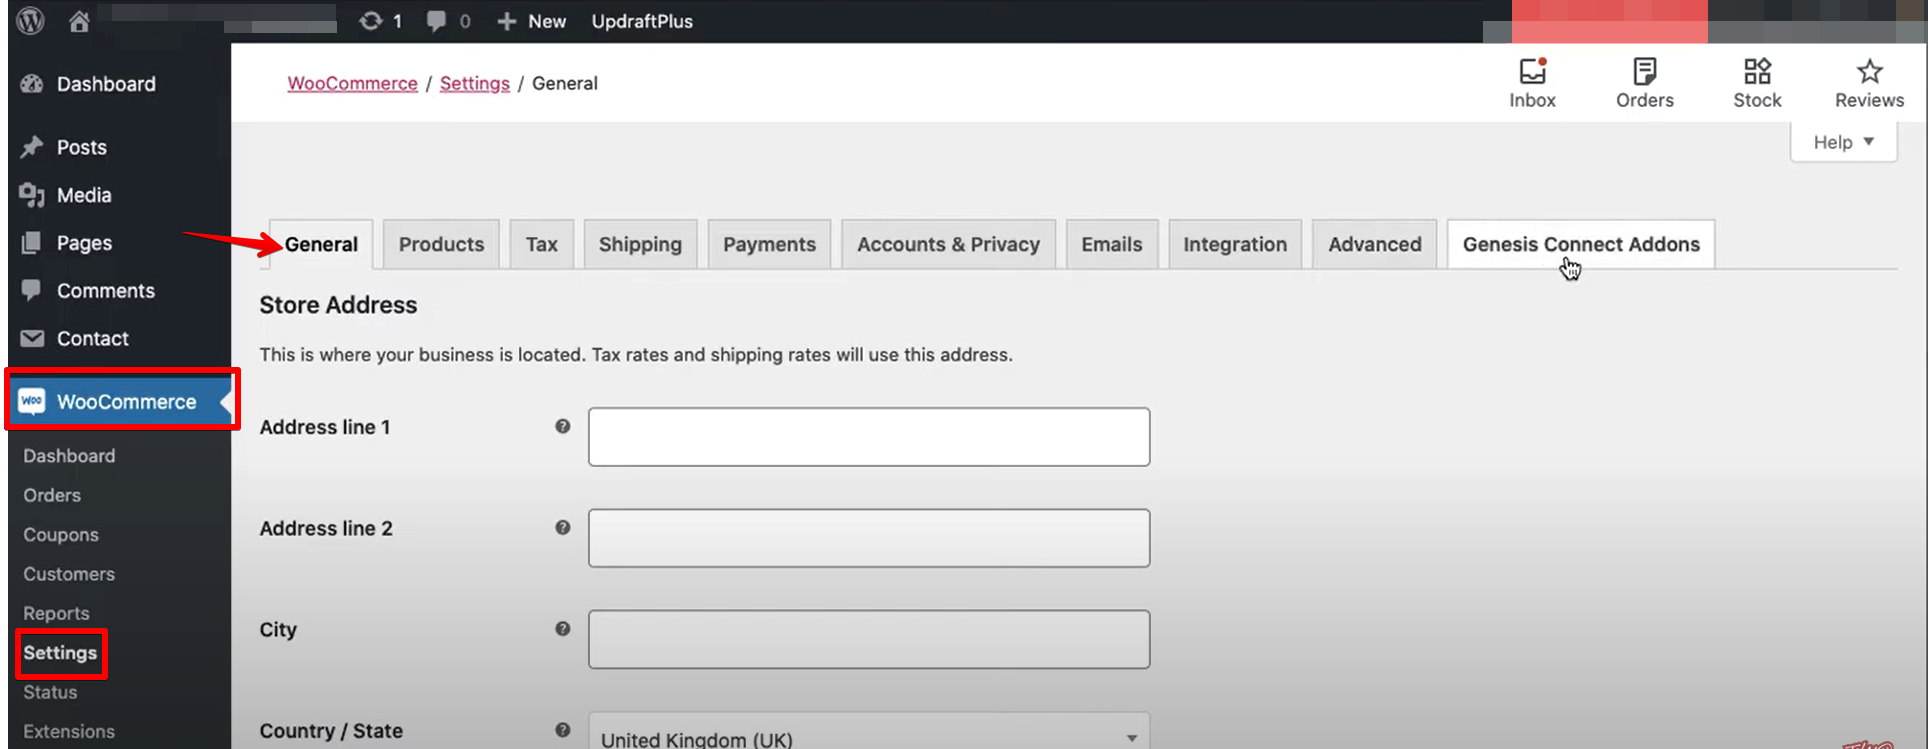Viewport: 1928px width, 749px height.
Task: Click the Settings breadcrumb link
Action: [475, 83]
